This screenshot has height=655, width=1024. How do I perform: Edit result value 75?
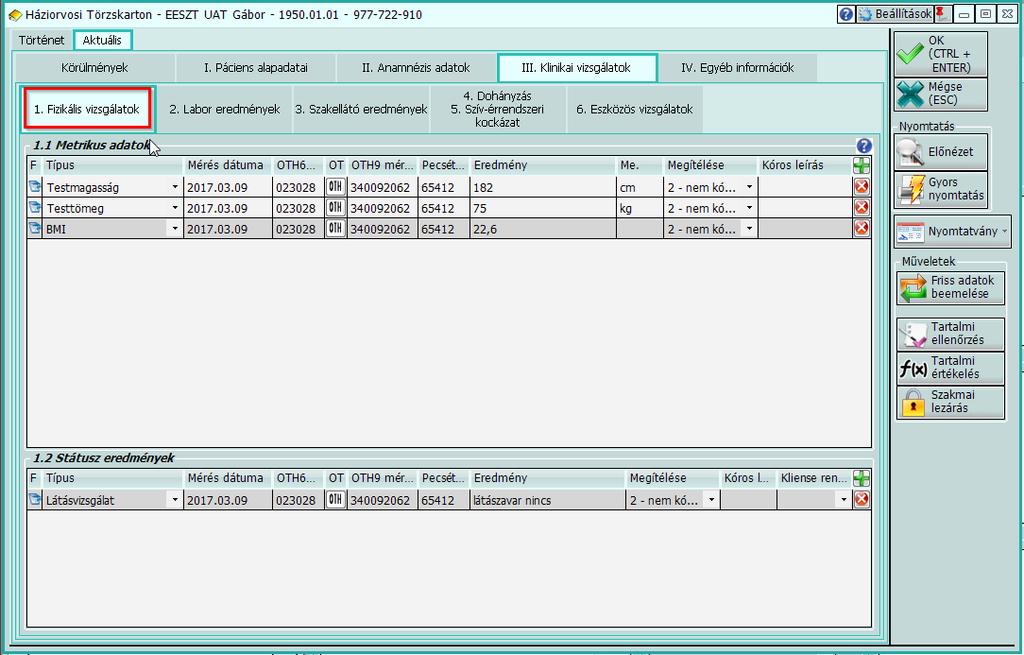coord(543,208)
